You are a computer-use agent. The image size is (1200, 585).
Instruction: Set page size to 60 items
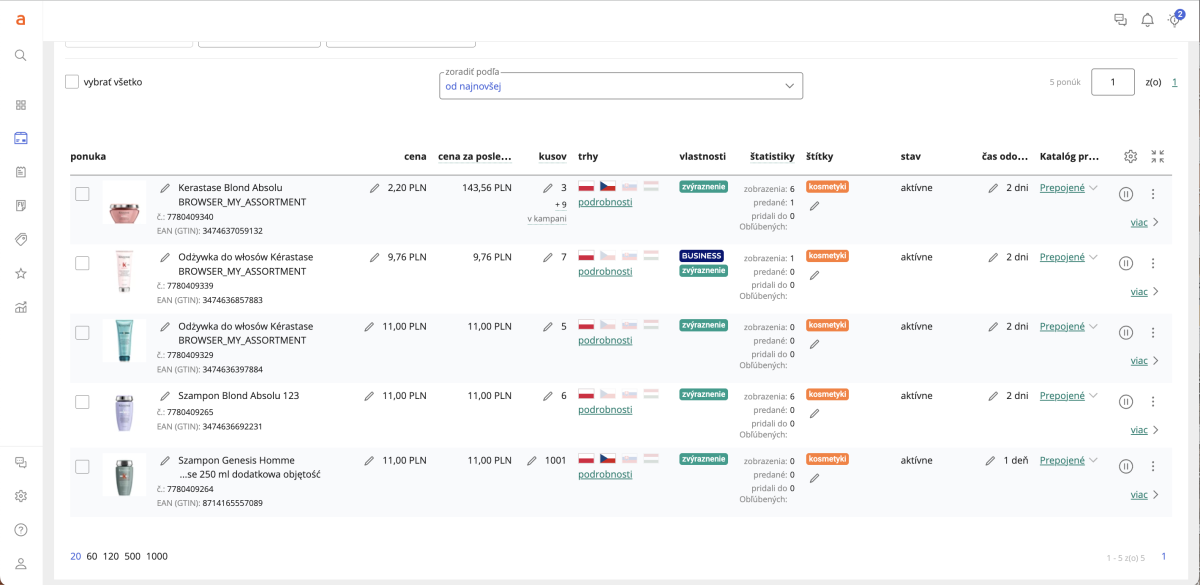coord(92,556)
